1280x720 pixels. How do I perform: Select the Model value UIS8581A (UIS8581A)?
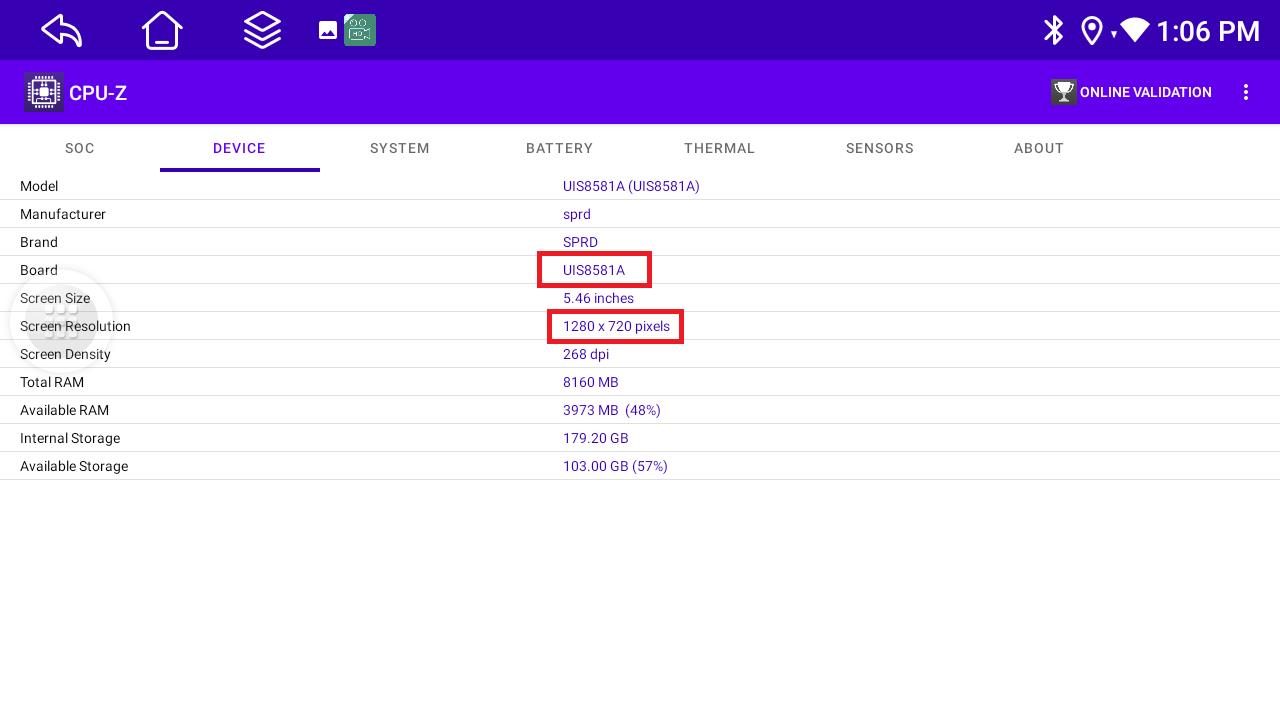[631, 186]
